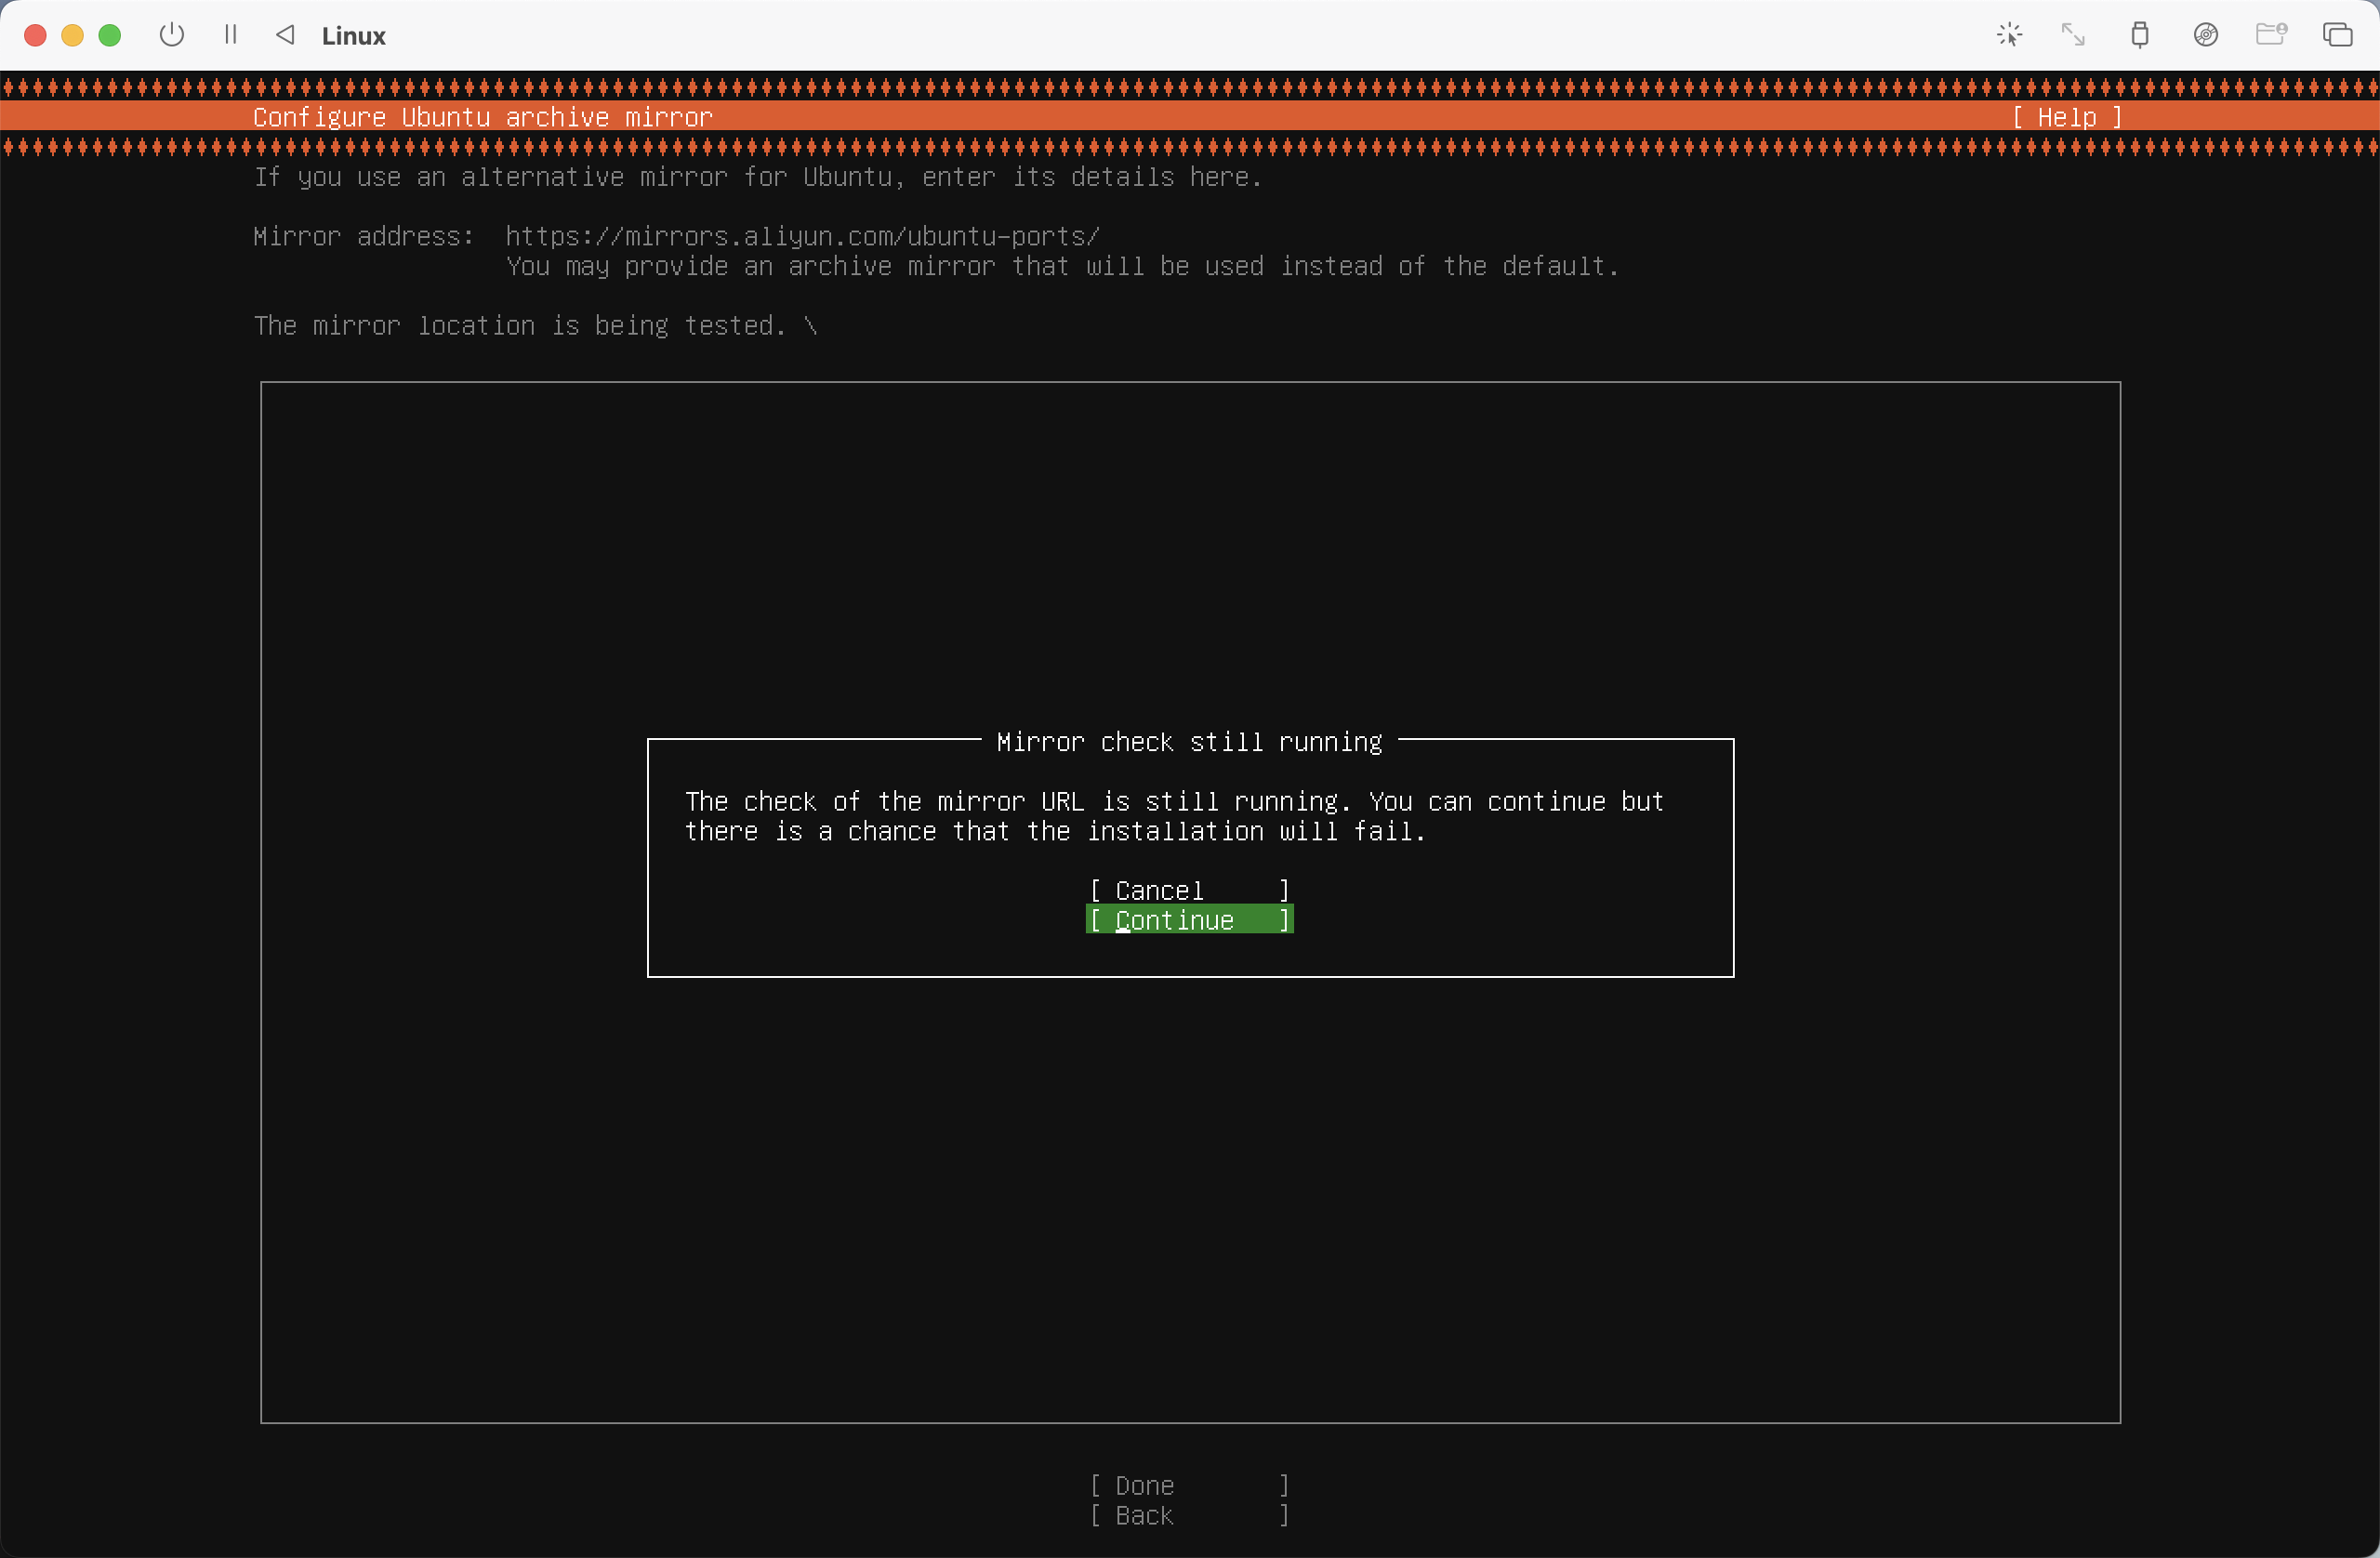Click the resize display arrows icon
The height and width of the screenshot is (1558, 2380).
2073,35
